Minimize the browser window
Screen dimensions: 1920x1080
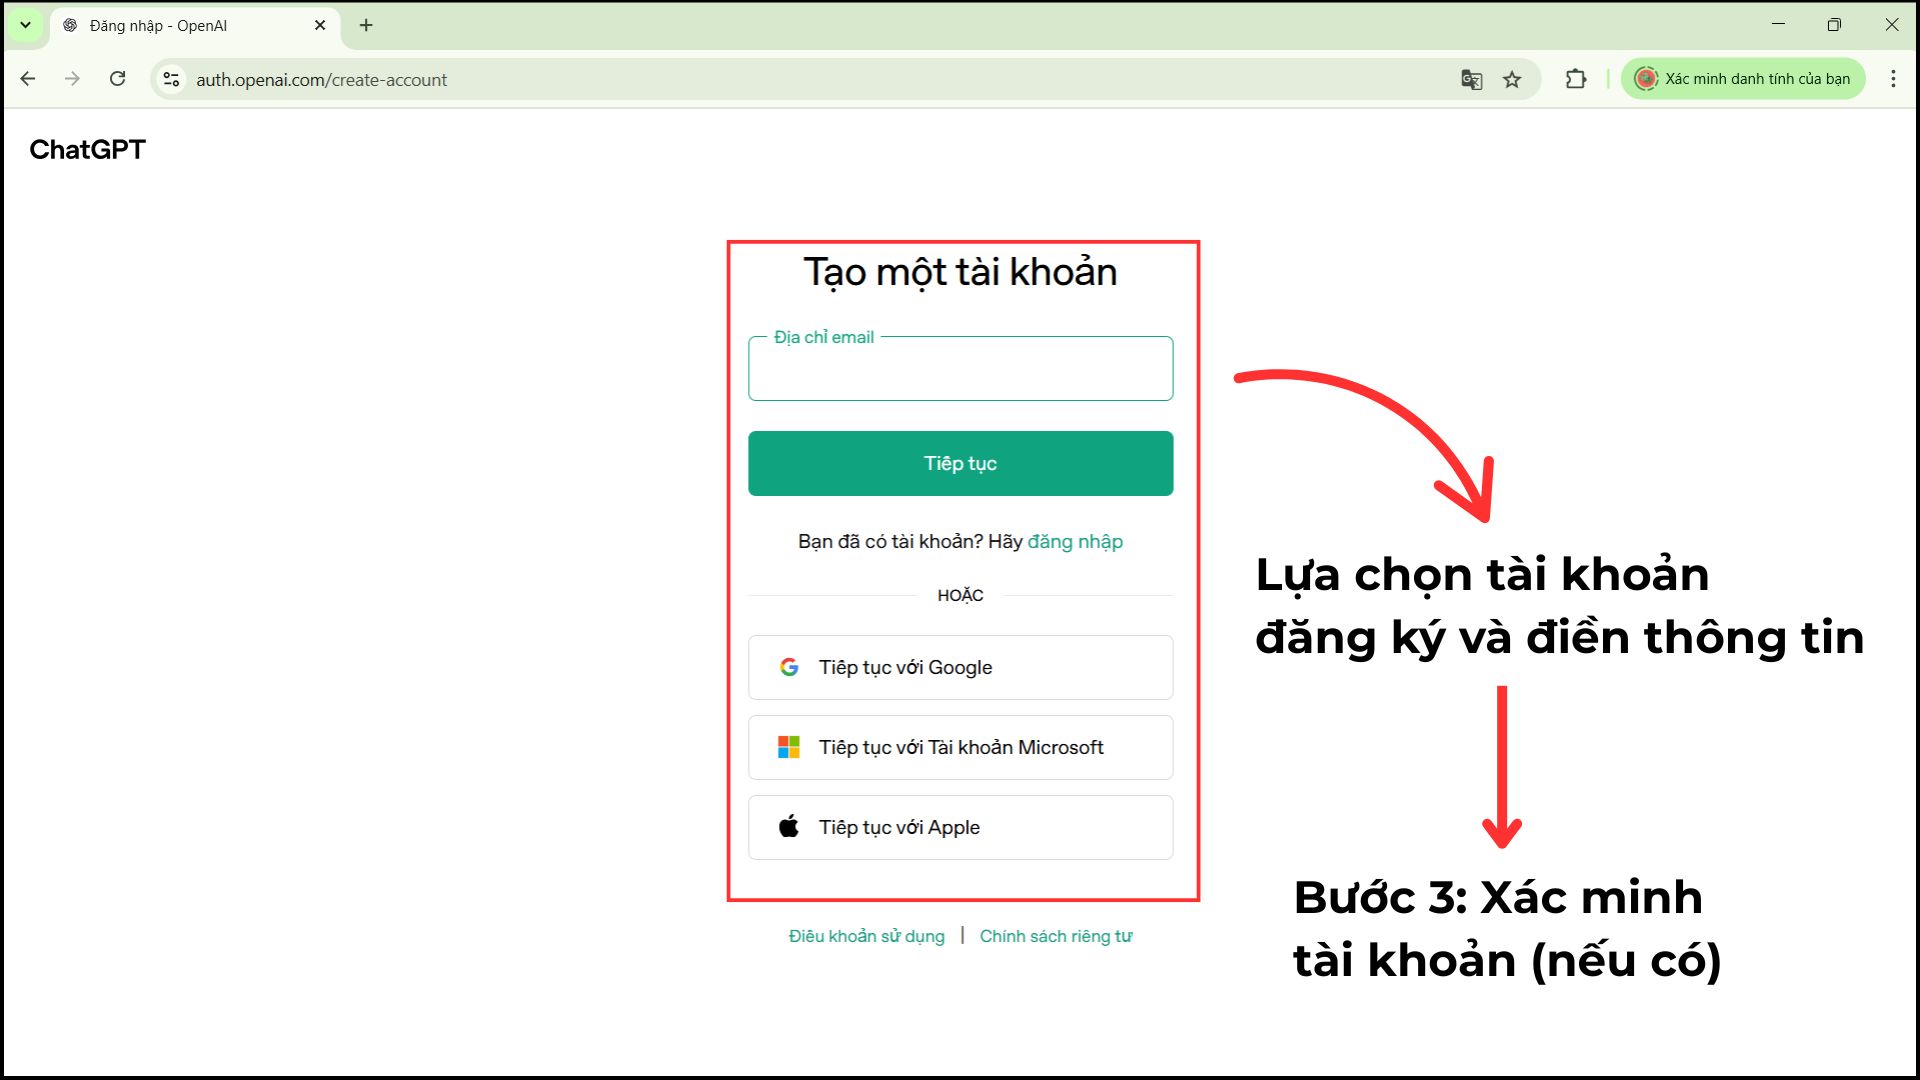pyautogui.click(x=1778, y=25)
